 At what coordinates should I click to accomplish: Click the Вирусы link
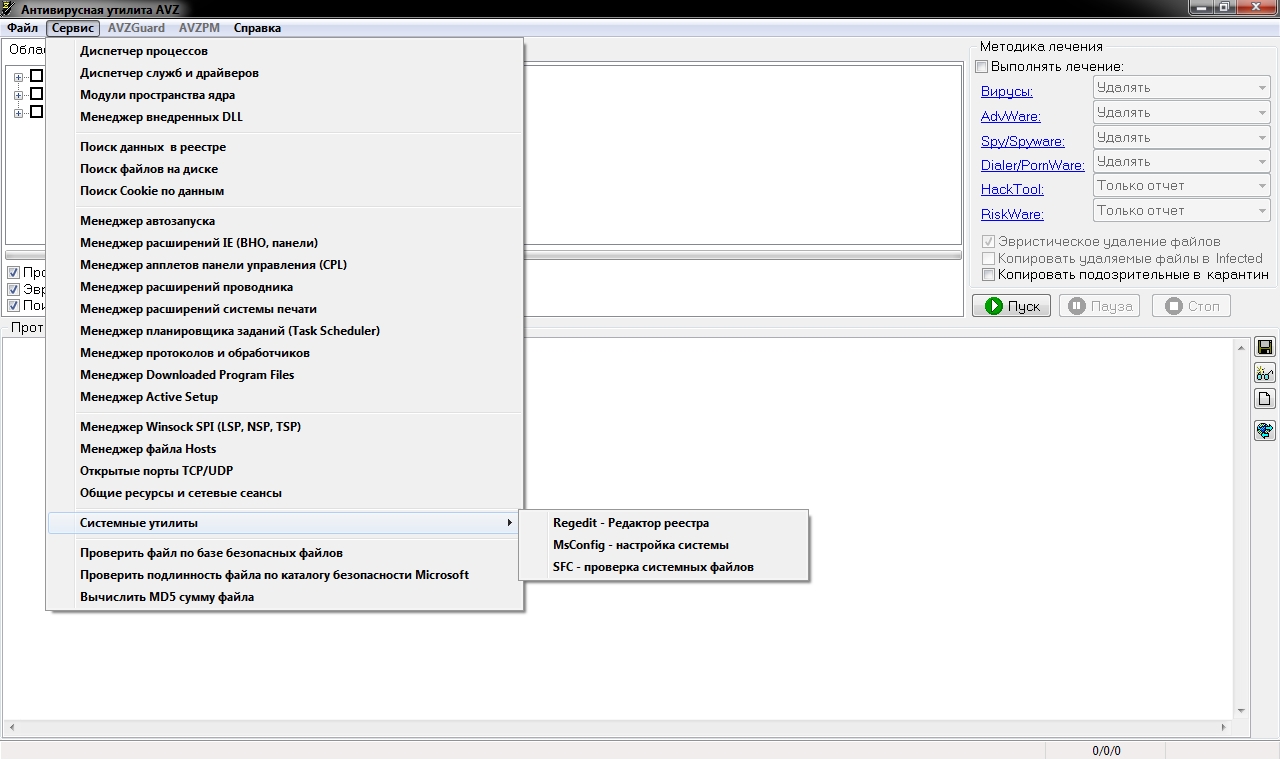(1007, 92)
